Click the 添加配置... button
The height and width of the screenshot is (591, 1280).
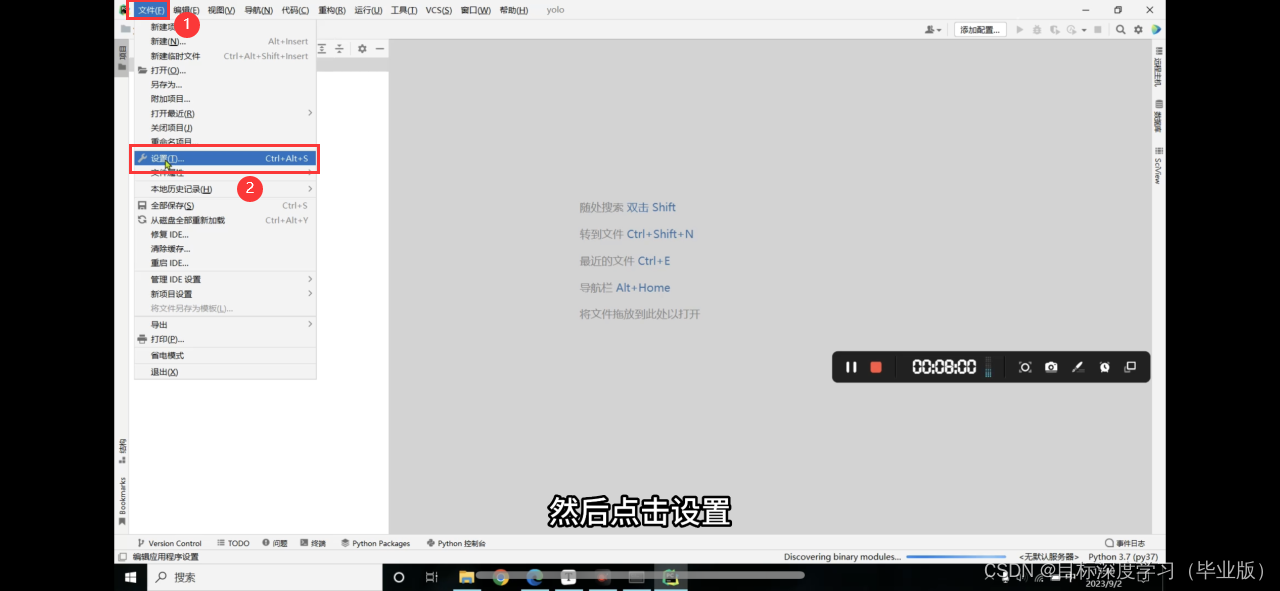tap(980, 30)
